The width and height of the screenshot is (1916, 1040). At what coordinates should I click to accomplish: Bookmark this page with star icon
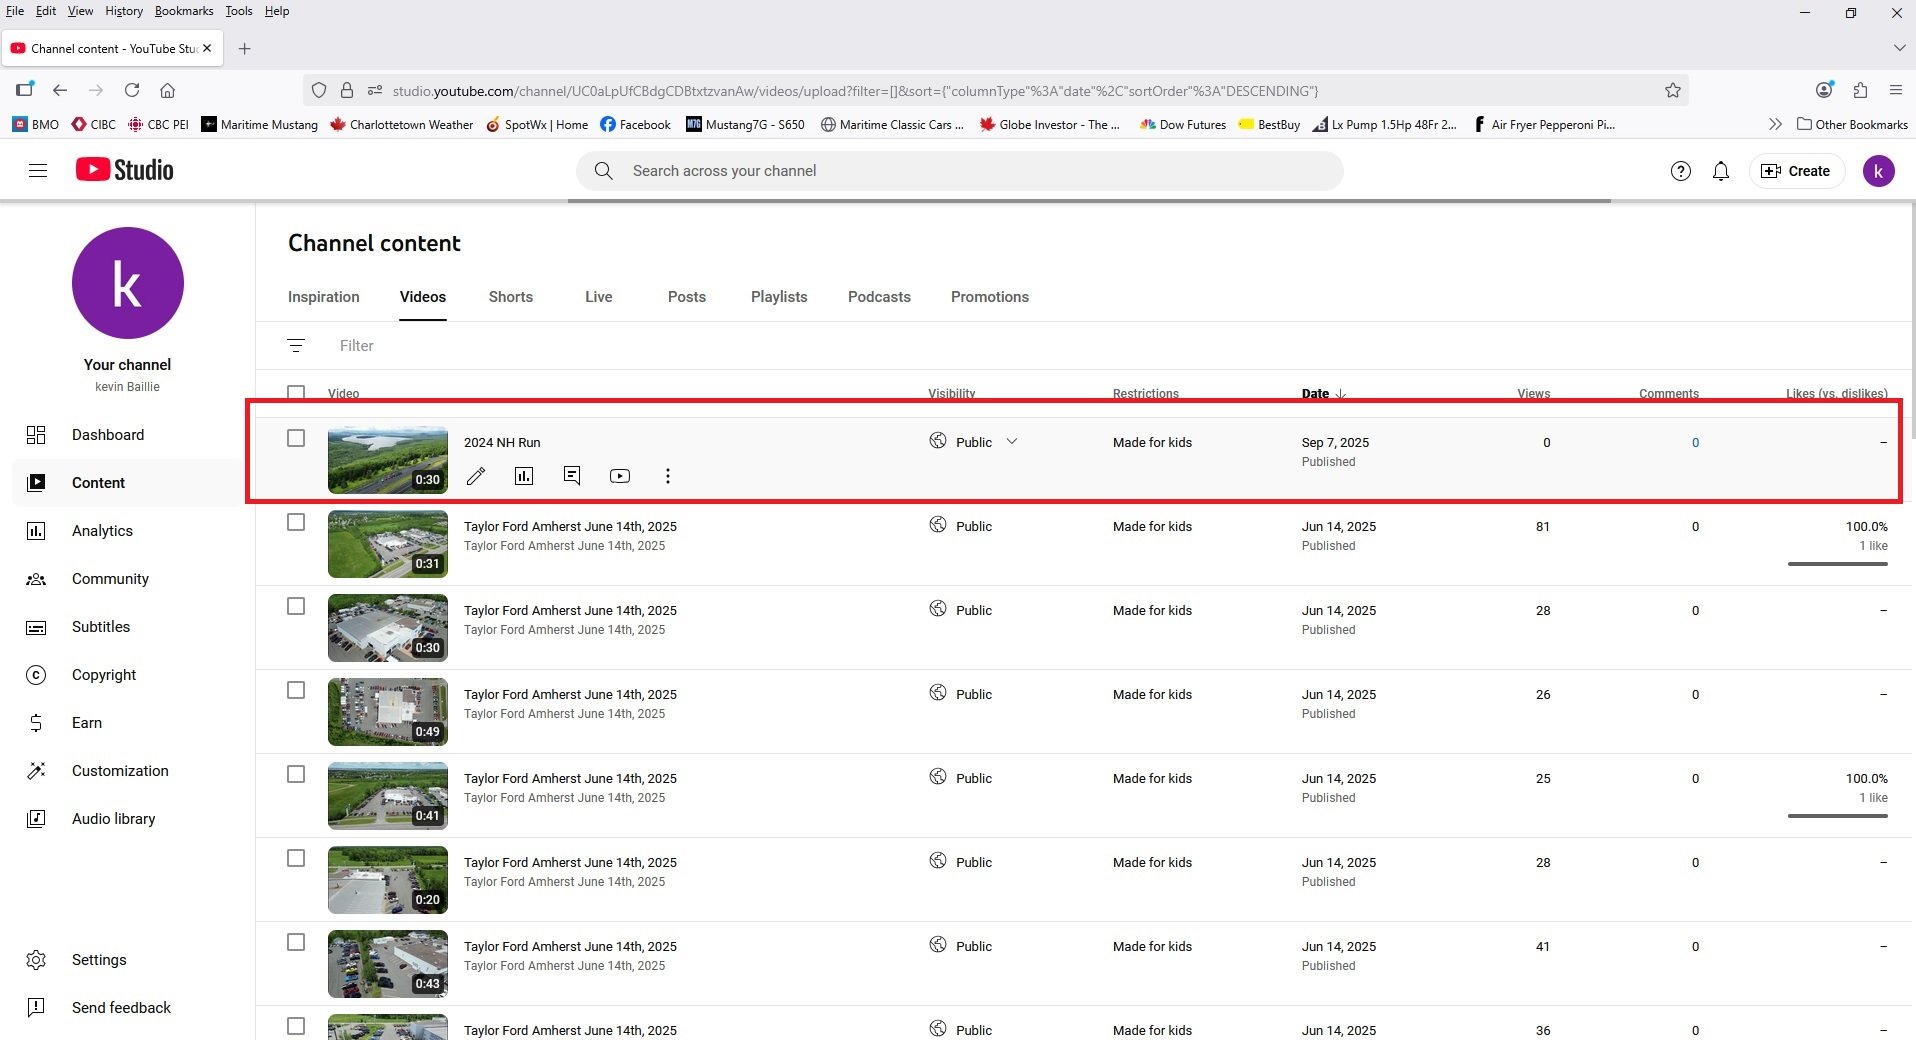(1673, 90)
